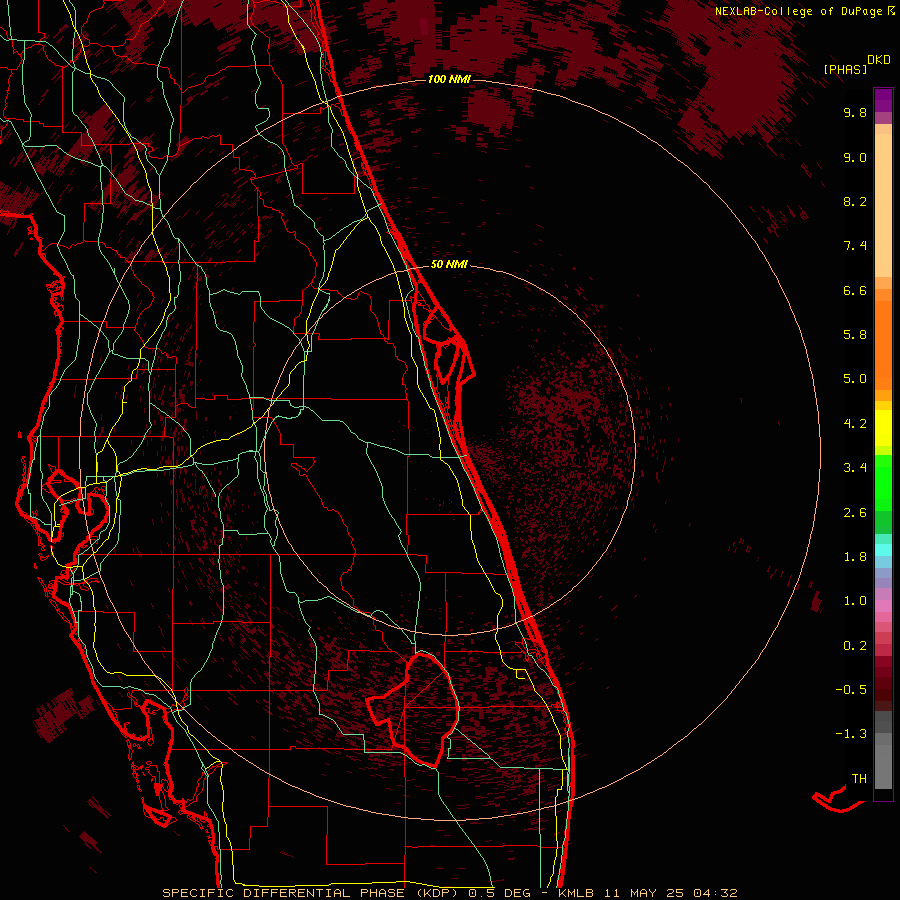Pick the yellow band of the color bar
The image size is (900, 900).
[x=883, y=428]
